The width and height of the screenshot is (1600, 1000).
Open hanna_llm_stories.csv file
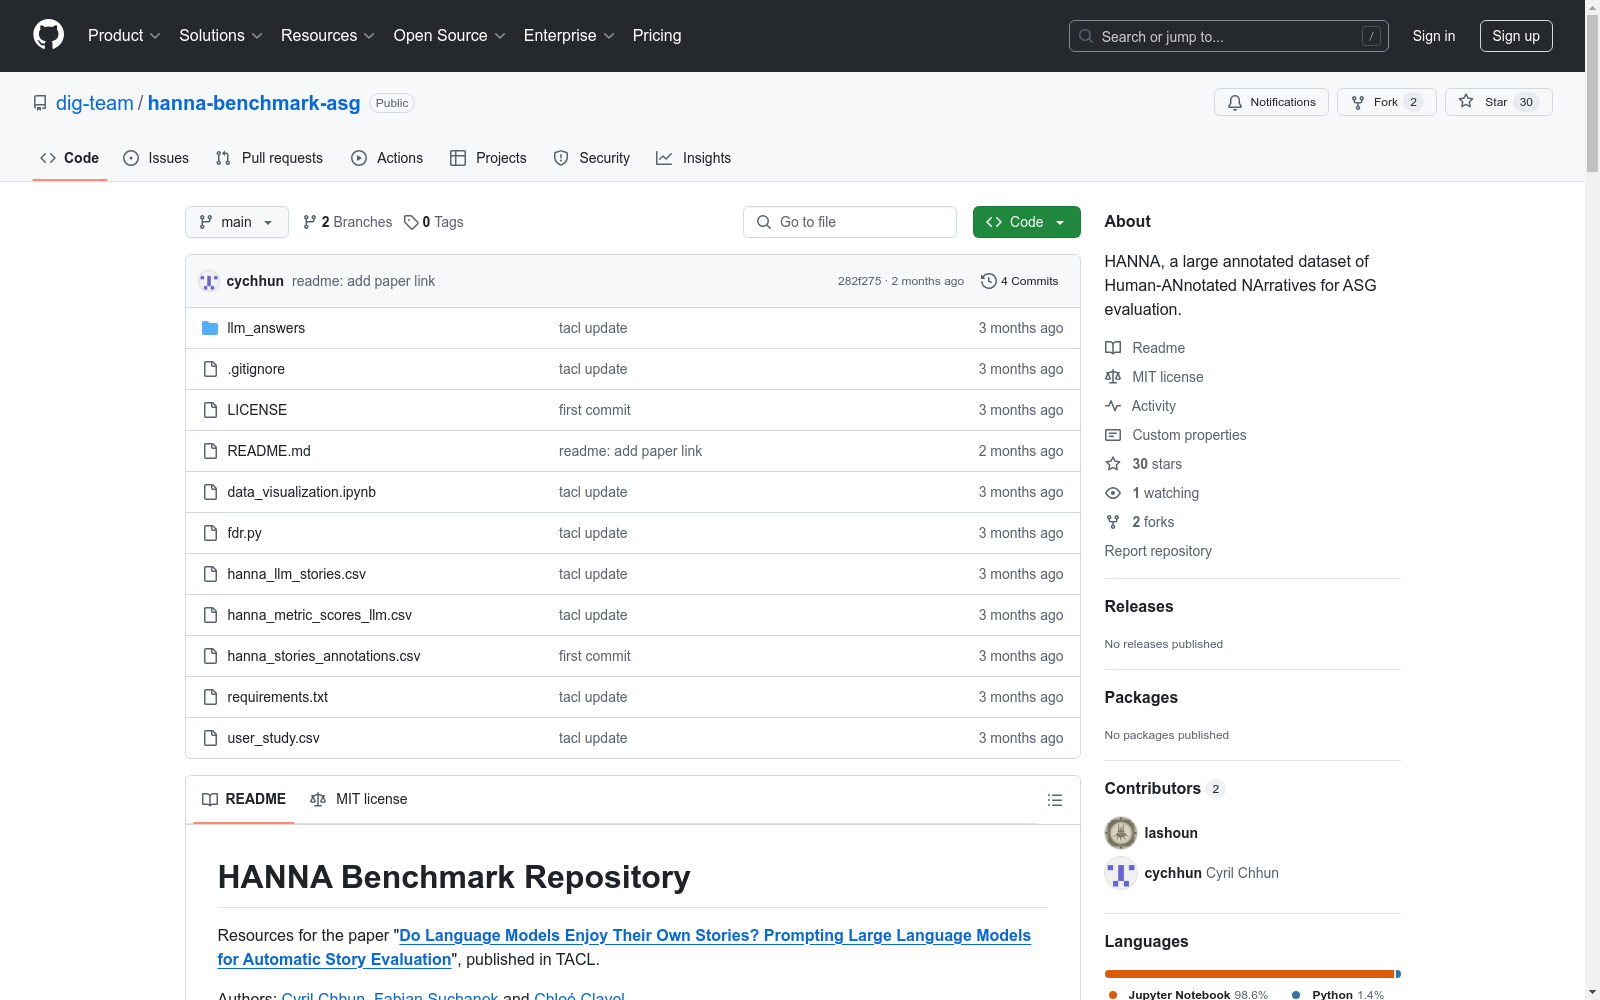(x=296, y=574)
